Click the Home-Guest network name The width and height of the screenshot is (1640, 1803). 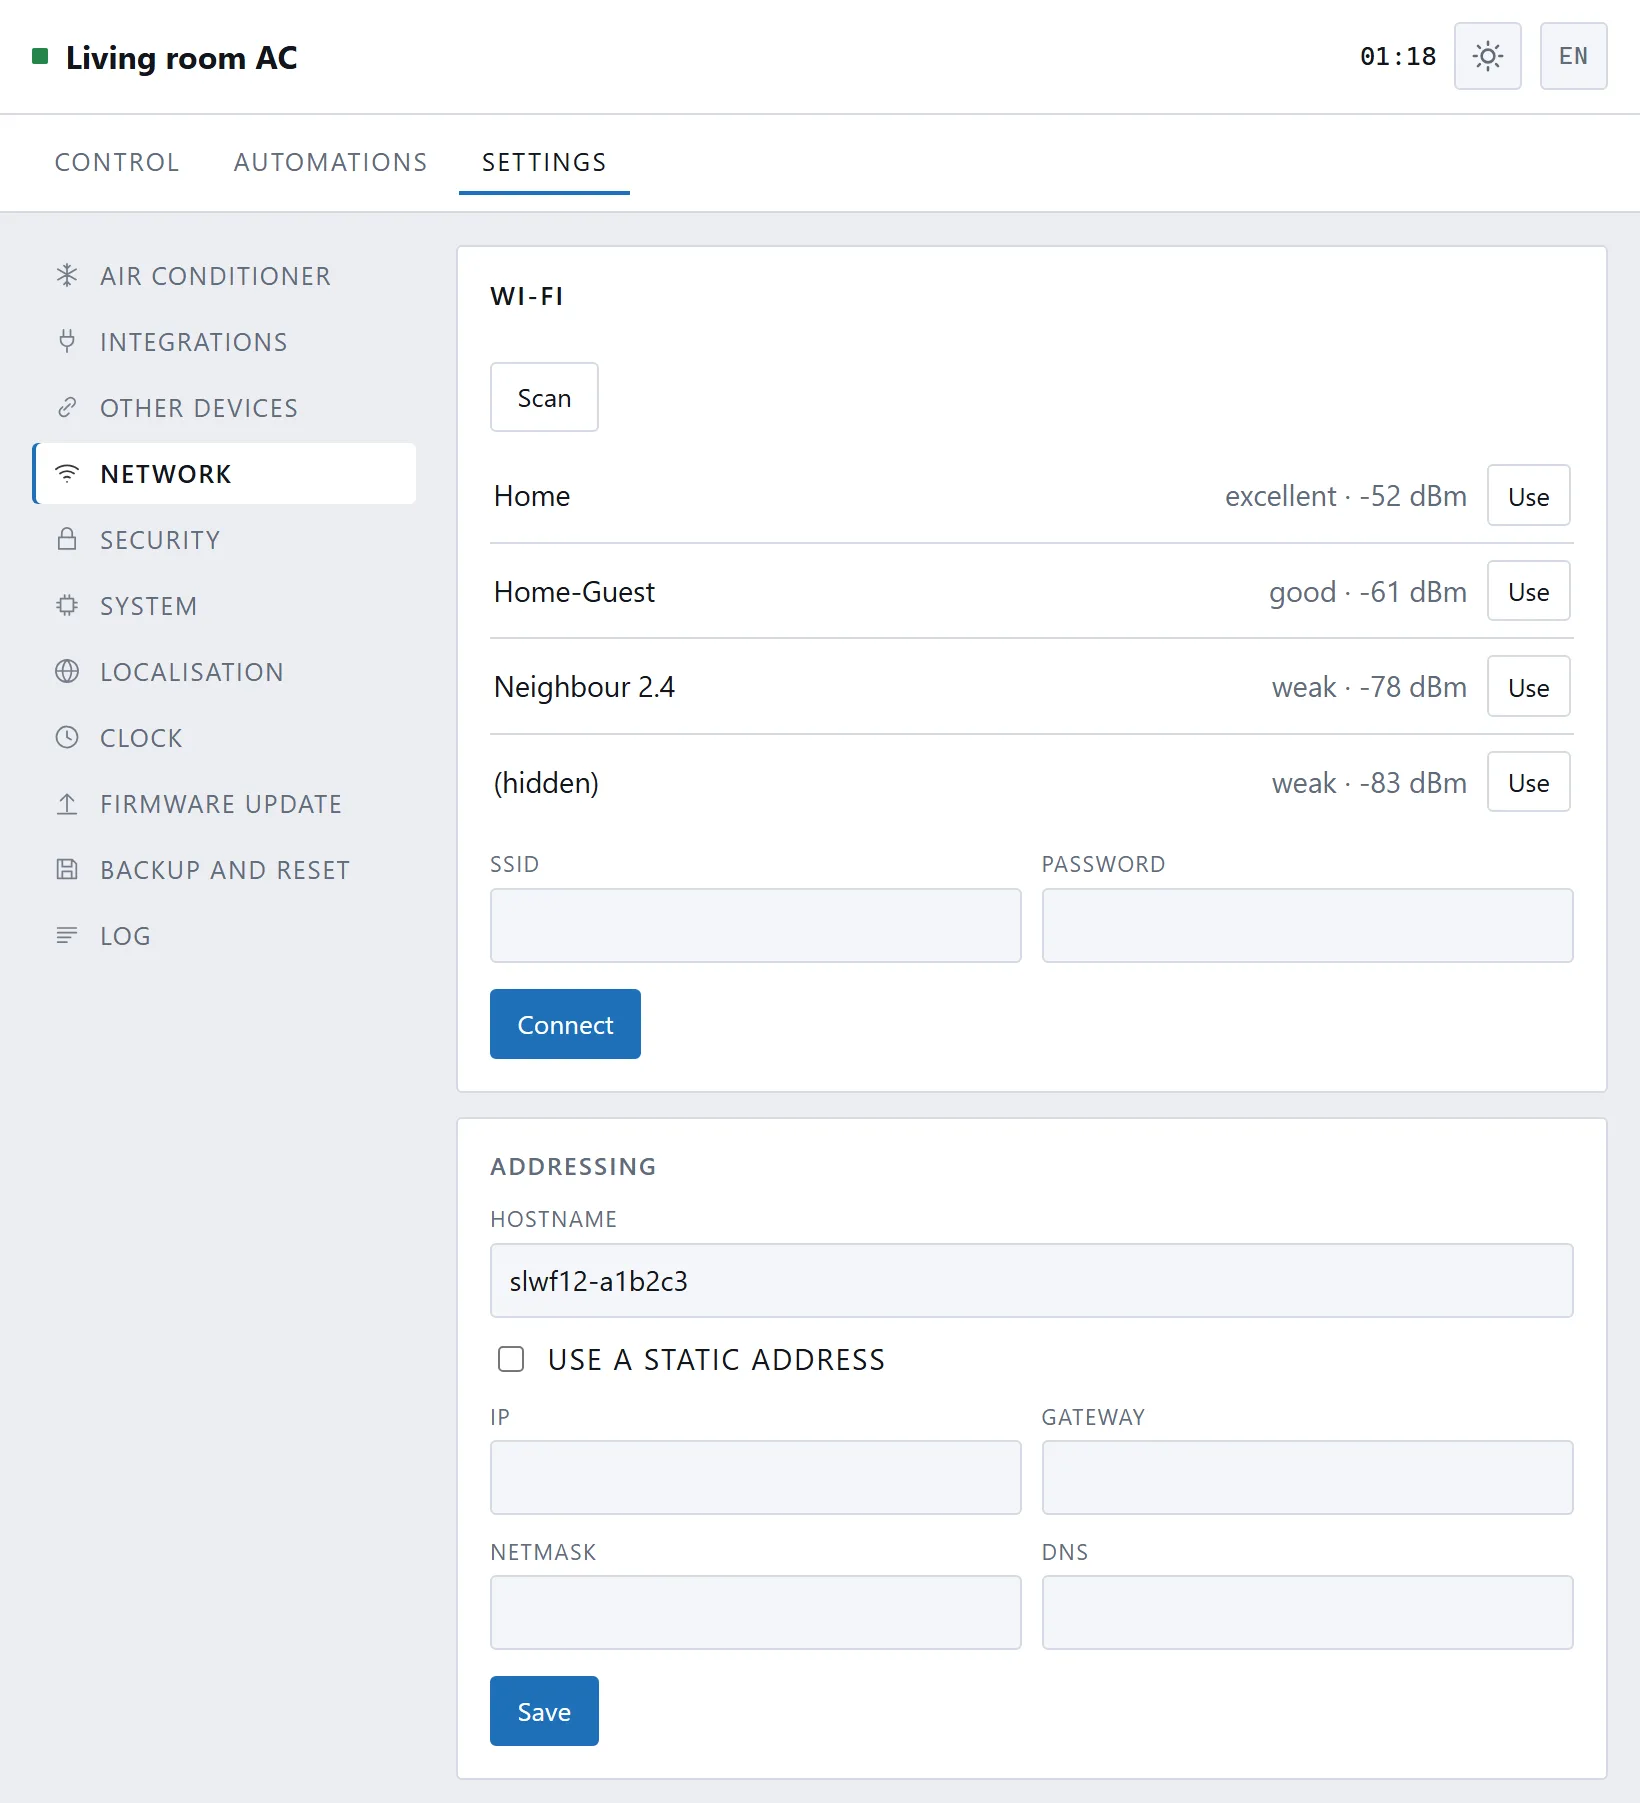coord(574,592)
